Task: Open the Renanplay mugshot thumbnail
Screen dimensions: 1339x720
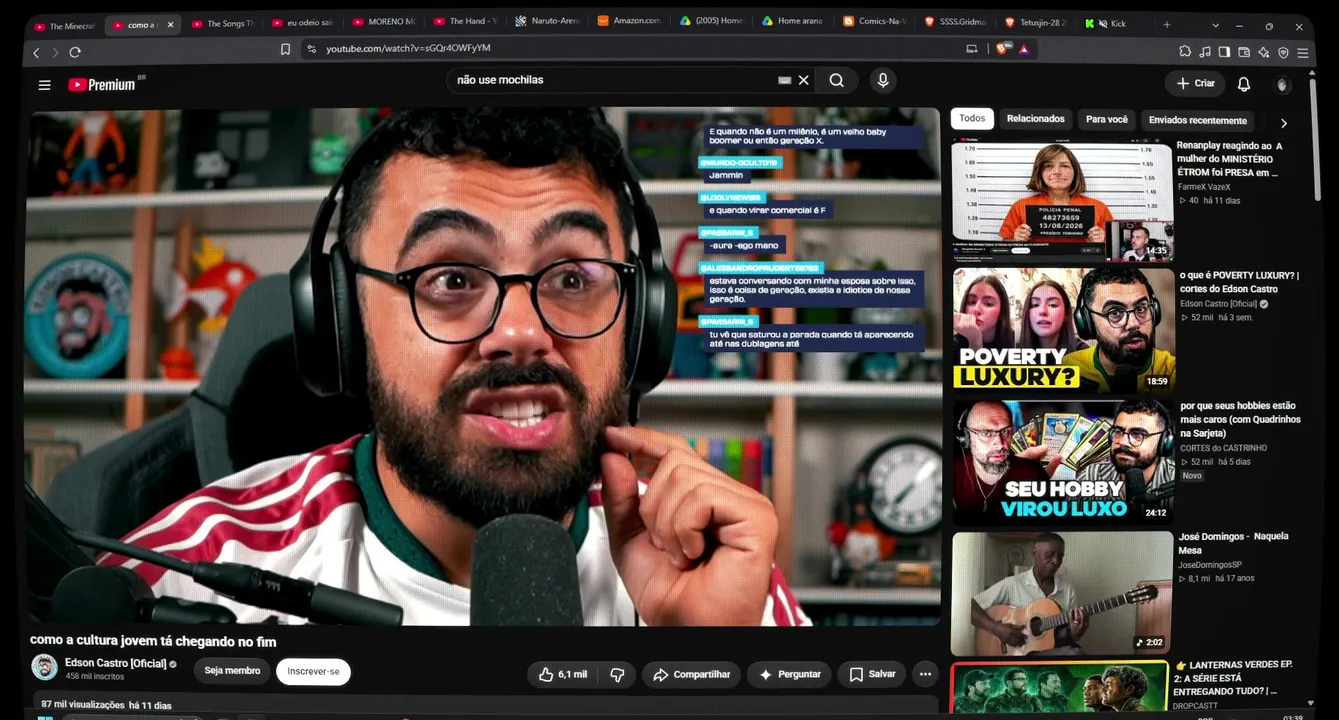Action: [x=1062, y=200]
